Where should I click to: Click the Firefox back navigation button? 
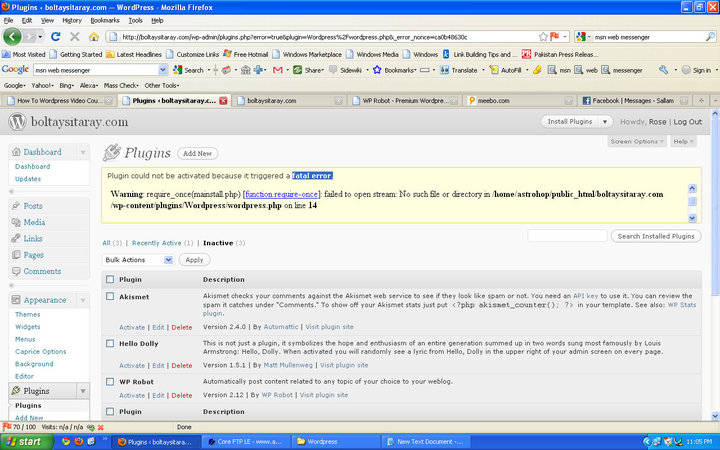(13, 37)
